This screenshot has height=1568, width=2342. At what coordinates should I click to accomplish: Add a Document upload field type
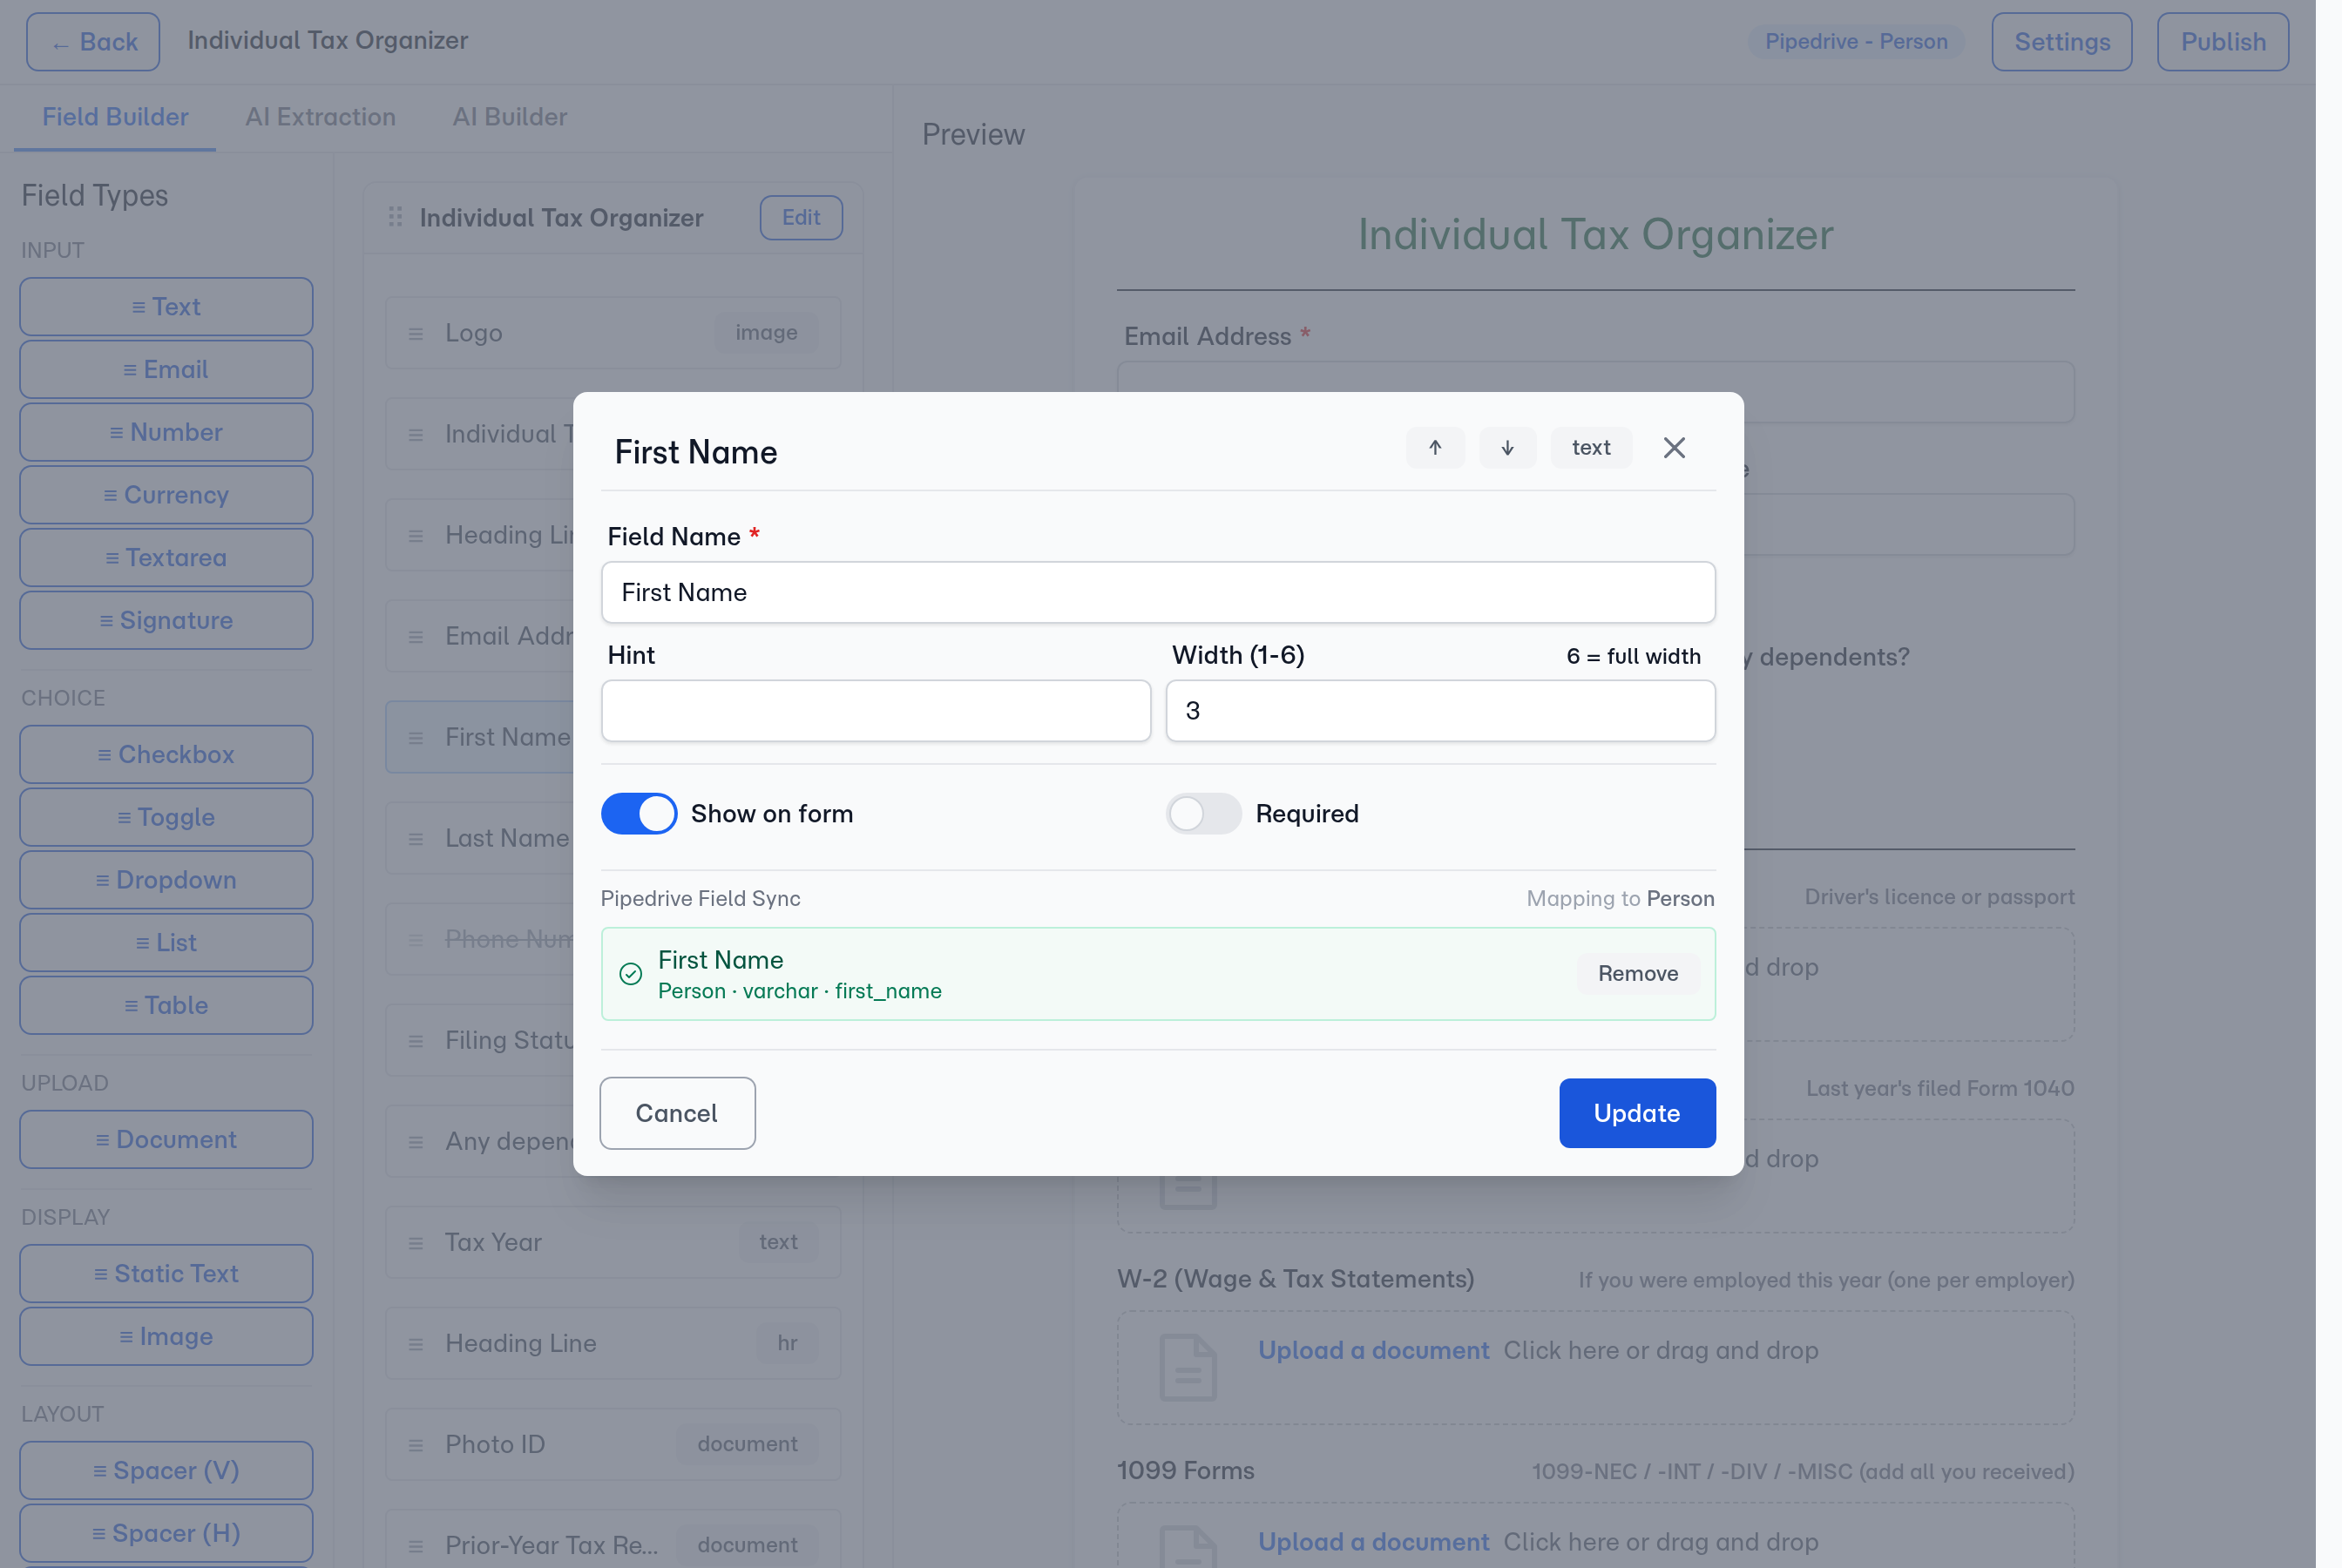point(166,1139)
